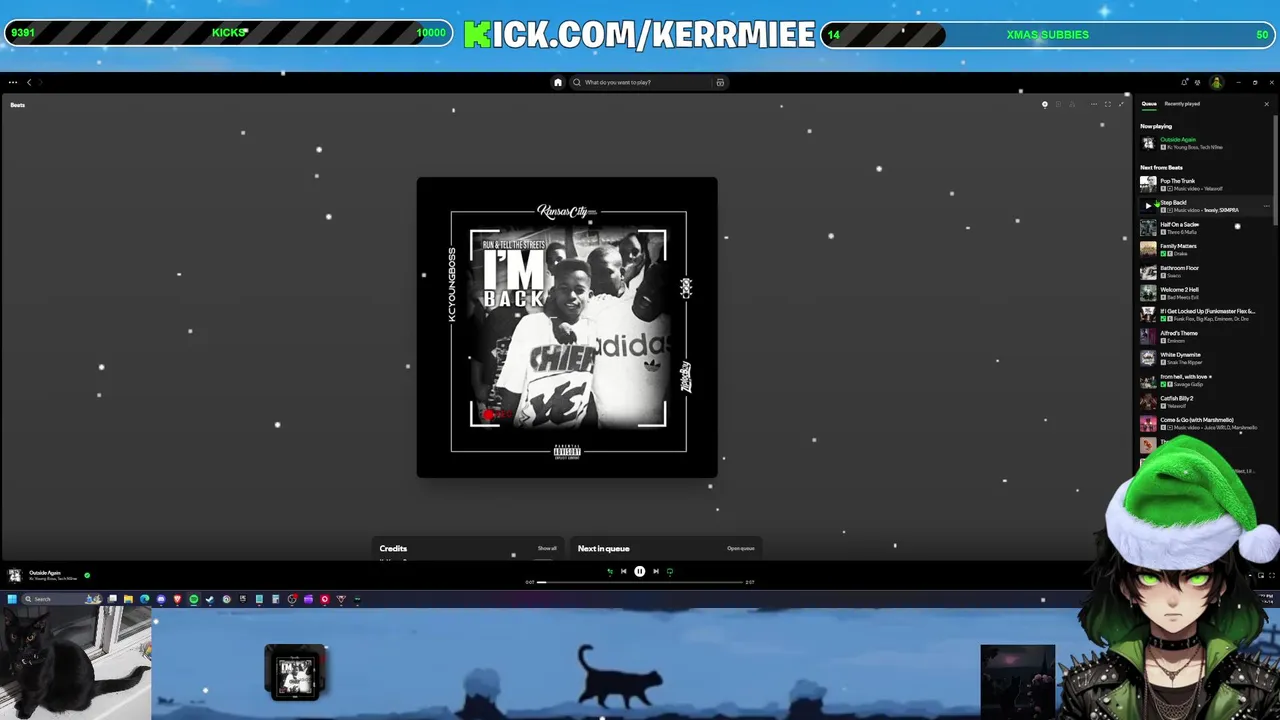
Task: Open the Browse icon inside the search bar
Action: 720,82
